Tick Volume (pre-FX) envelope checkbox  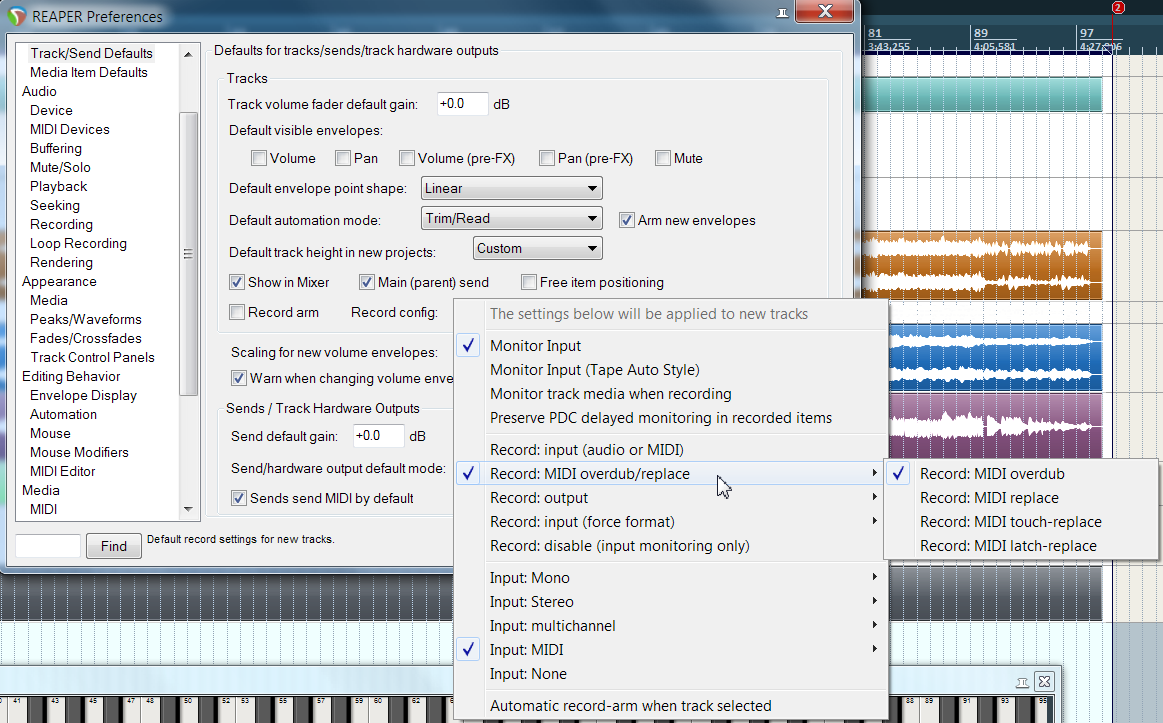tap(406, 158)
